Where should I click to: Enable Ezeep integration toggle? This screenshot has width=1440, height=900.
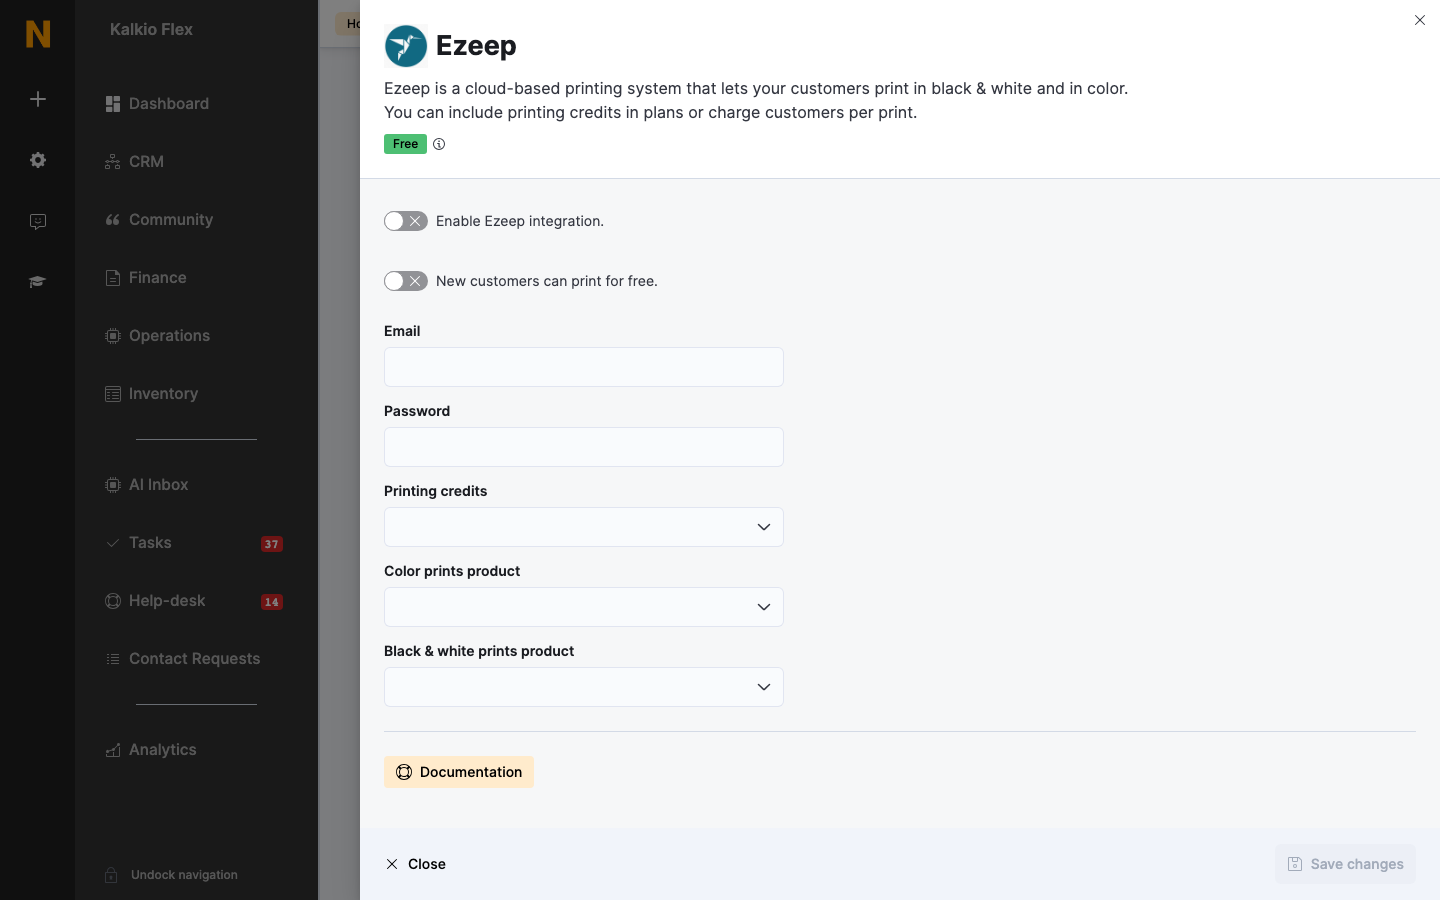[406, 221]
